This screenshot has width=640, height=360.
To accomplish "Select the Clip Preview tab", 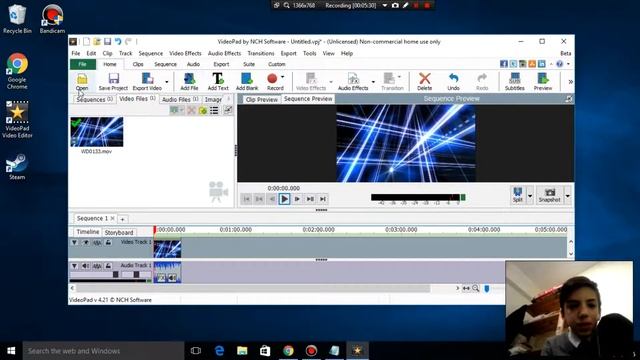I will coord(262,99).
